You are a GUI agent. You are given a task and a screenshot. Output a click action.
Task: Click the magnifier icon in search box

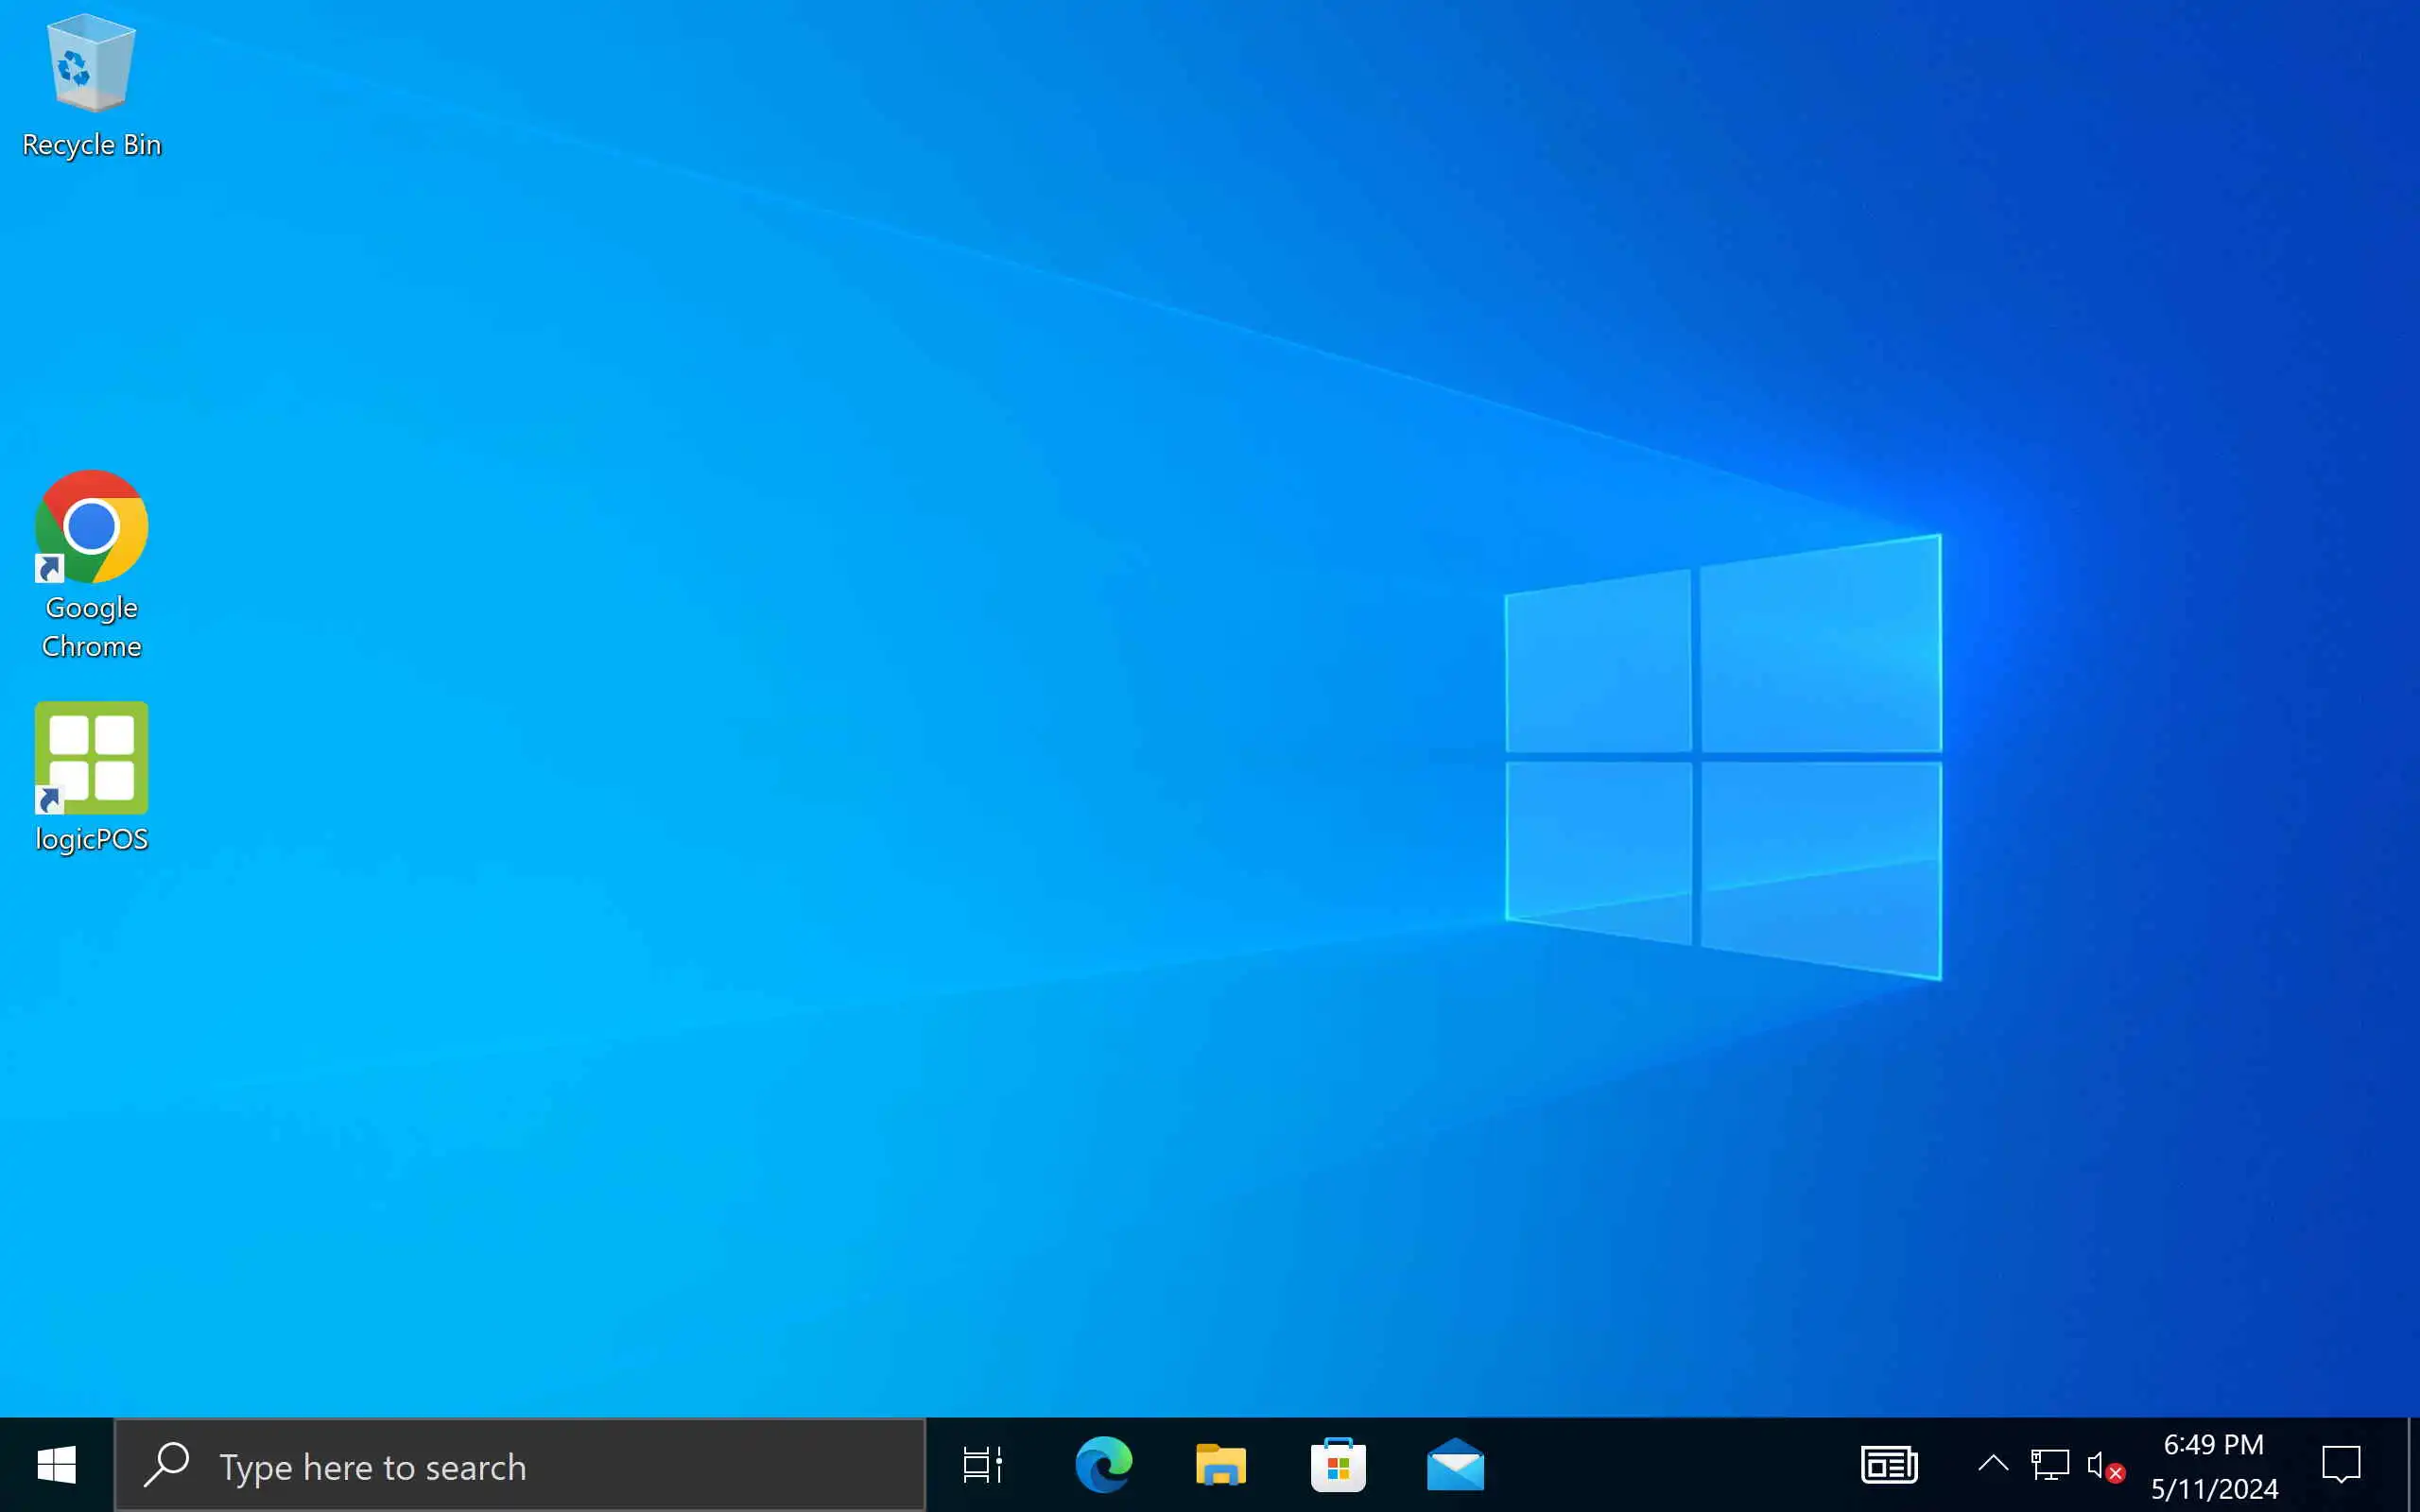pos(167,1465)
